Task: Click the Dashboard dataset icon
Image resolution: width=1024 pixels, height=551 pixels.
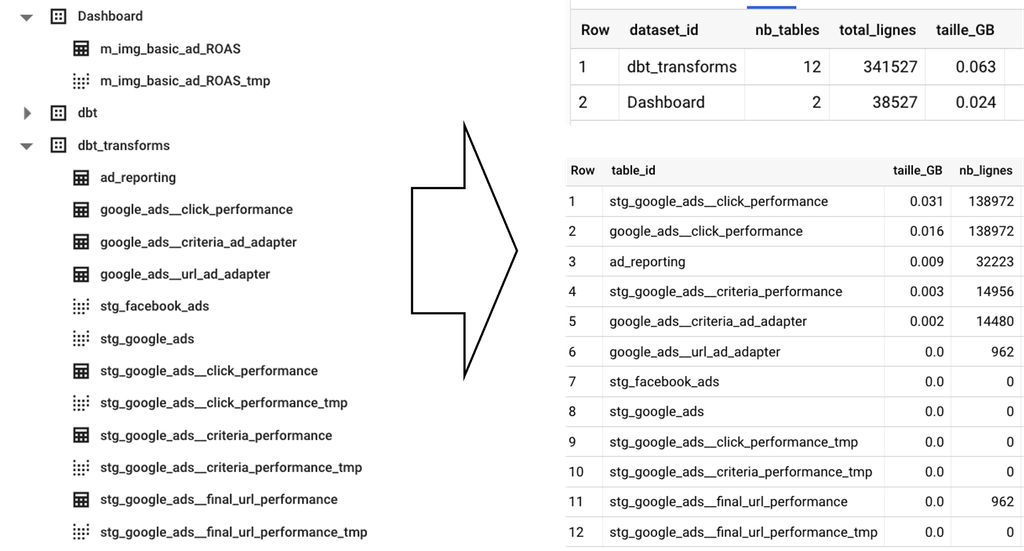Action: [58, 16]
